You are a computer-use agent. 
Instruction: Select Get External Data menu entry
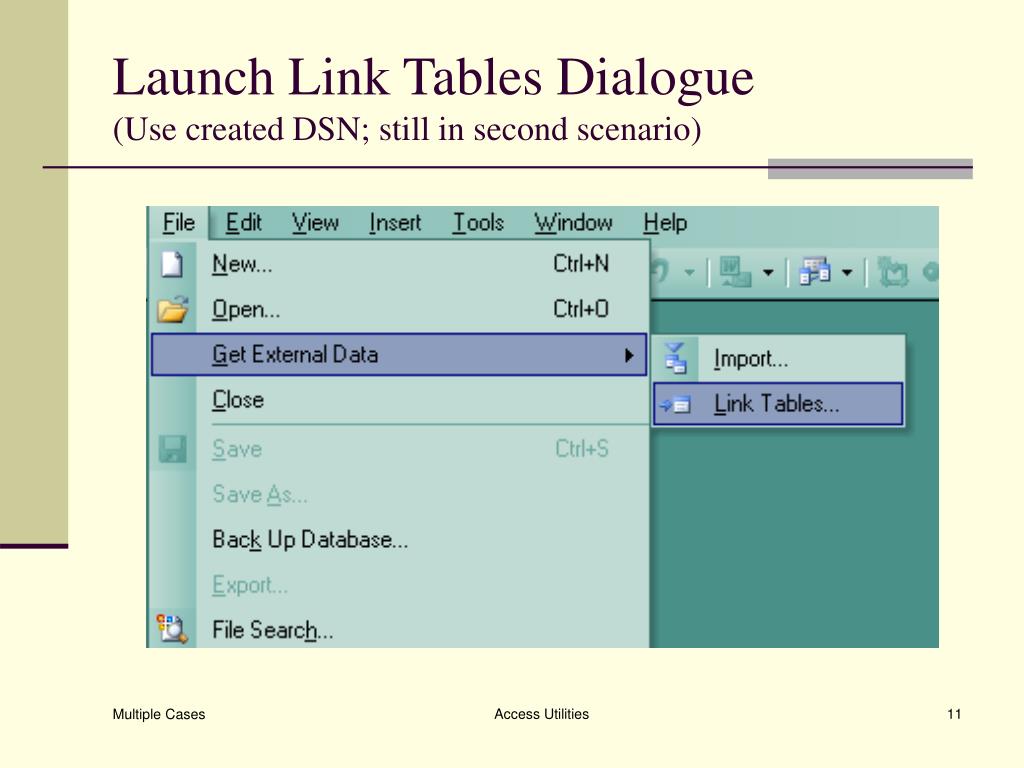coord(399,355)
